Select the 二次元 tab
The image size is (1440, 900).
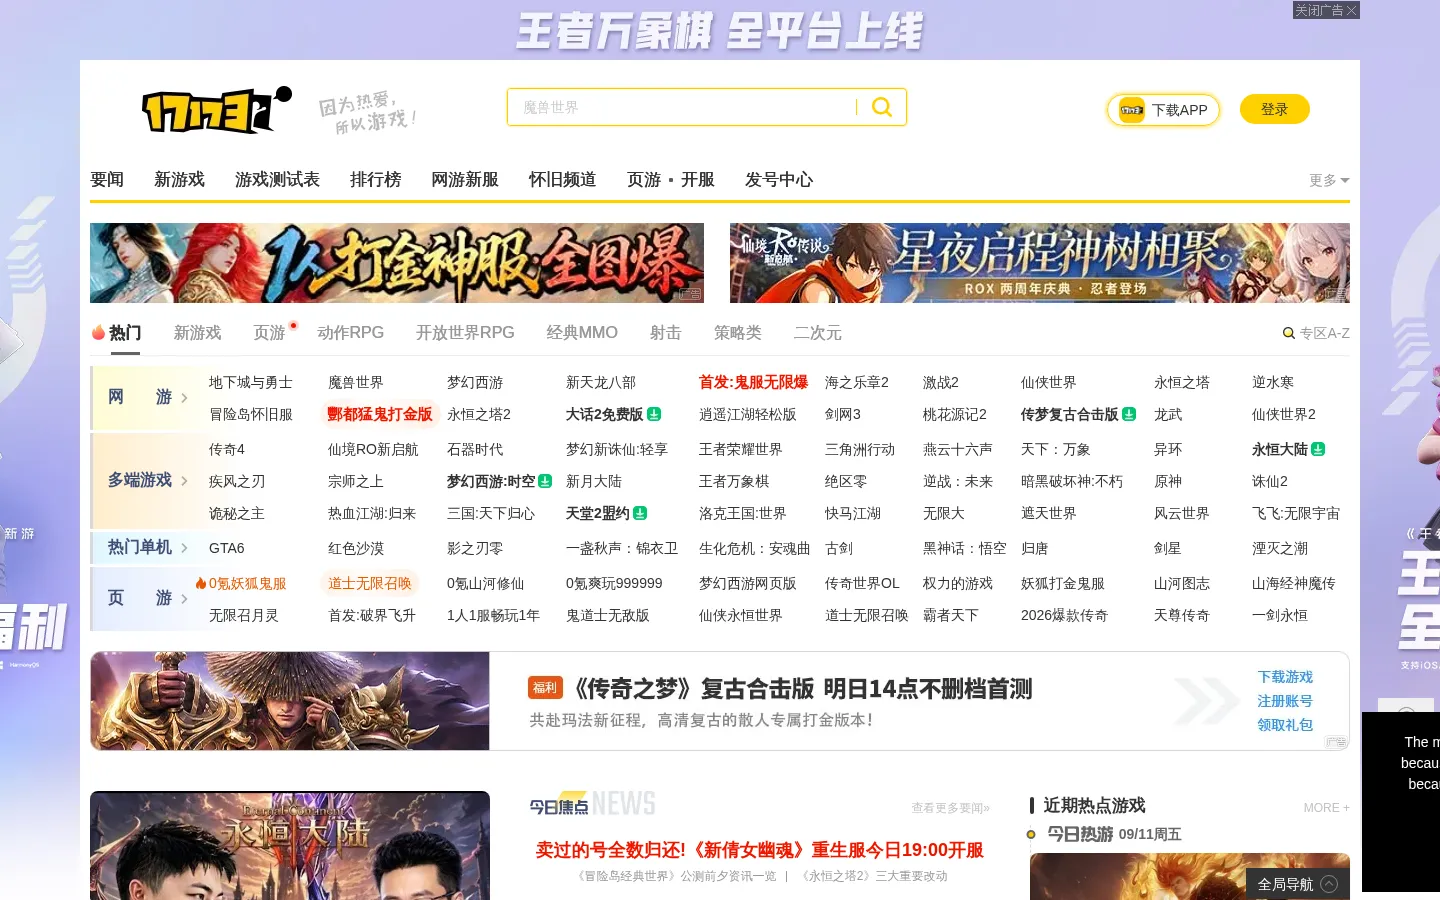818,333
